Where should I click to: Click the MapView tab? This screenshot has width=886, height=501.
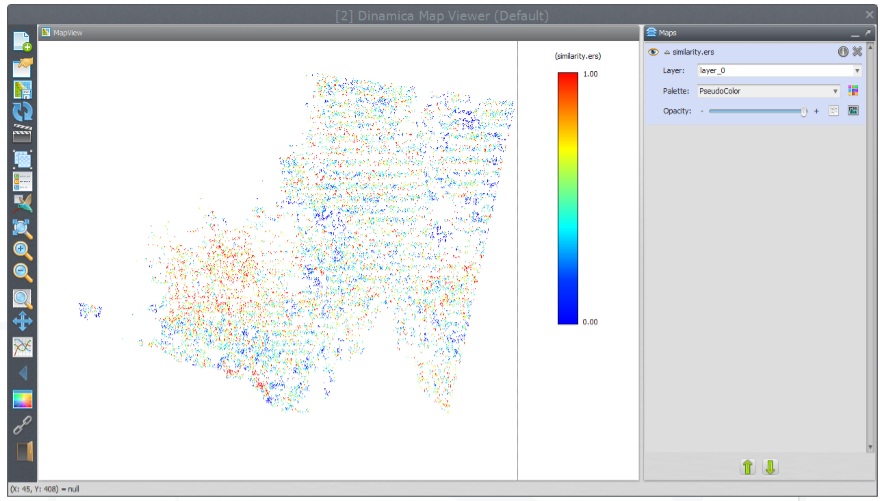point(66,32)
